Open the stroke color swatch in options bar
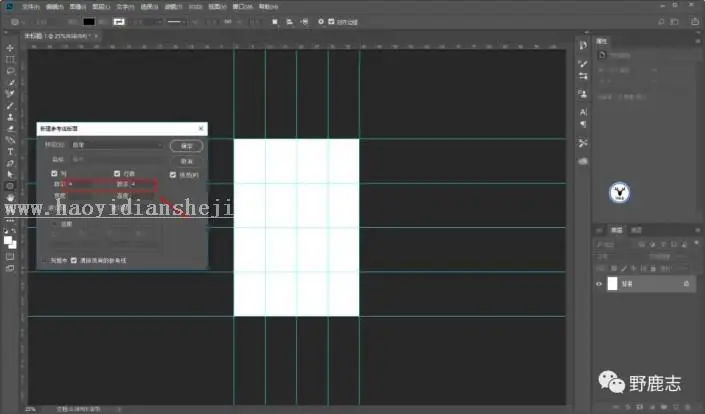The height and width of the screenshot is (414, 705). [x=119, y=22]
